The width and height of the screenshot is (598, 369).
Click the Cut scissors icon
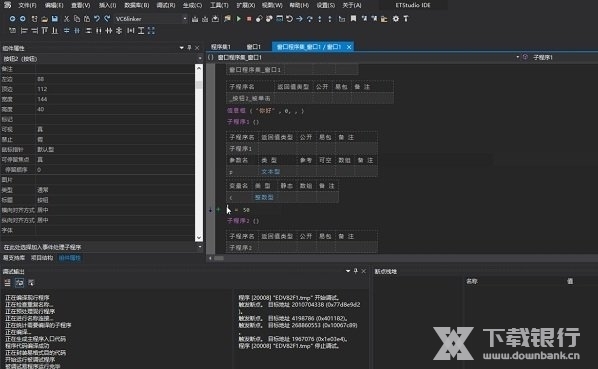pyautogui.click(x=67, y=19)
